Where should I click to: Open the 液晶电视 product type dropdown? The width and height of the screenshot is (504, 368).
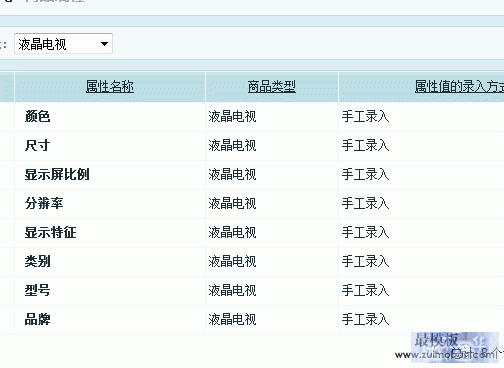point(63,44)
